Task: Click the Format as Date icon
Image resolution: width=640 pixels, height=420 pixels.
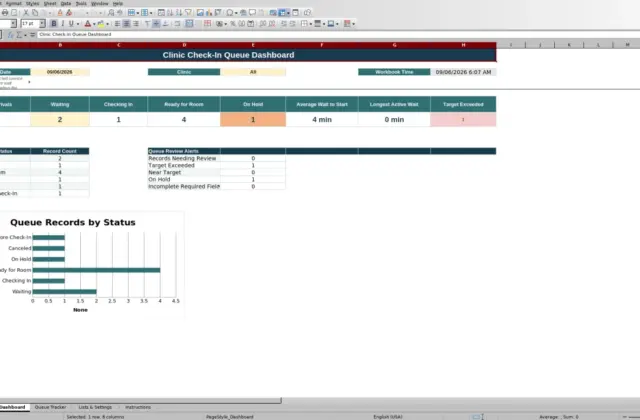Action: pyautogui.click(x=251, y=23)
